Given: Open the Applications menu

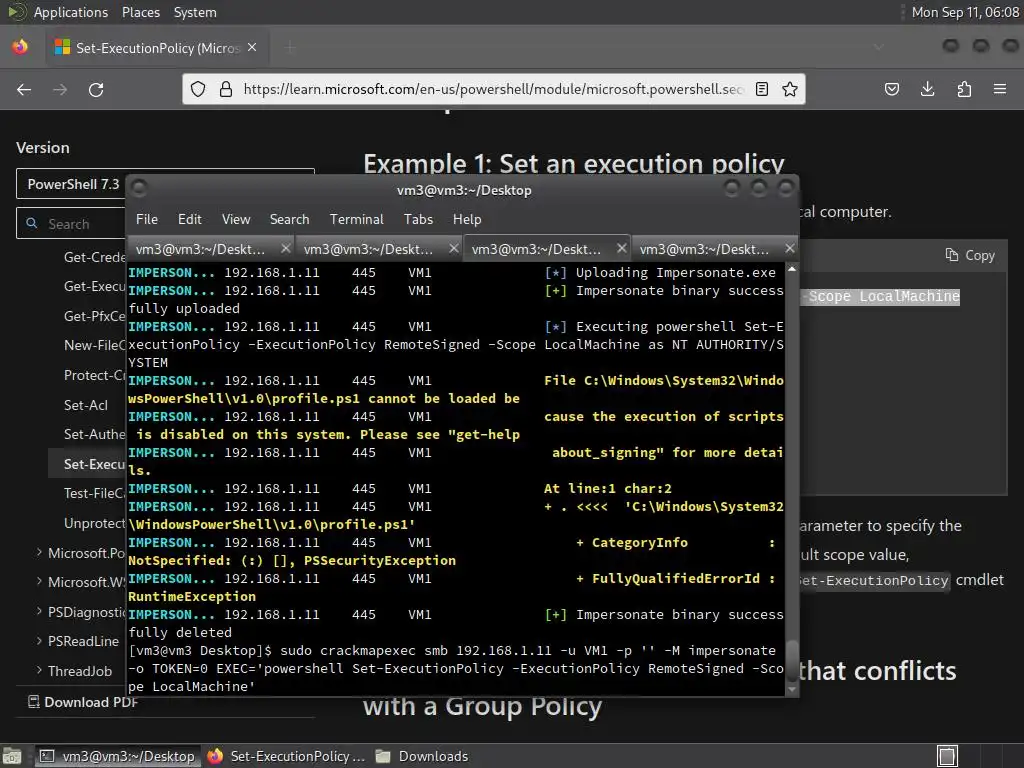Looking at the screenshot, I should point(71,12).
